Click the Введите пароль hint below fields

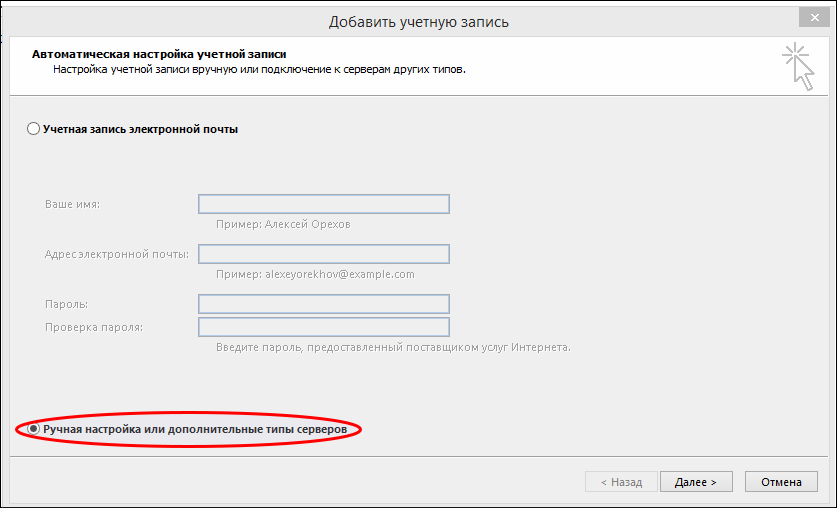[x=393, y=347]
